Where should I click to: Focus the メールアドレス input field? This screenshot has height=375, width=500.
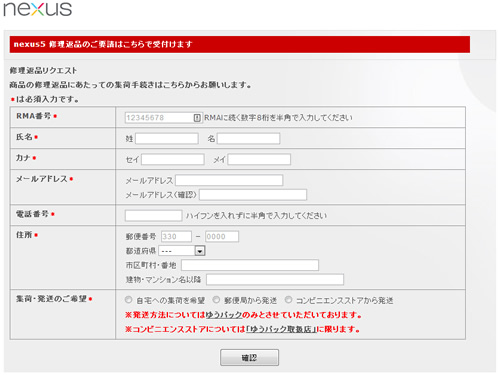[229, 180]
